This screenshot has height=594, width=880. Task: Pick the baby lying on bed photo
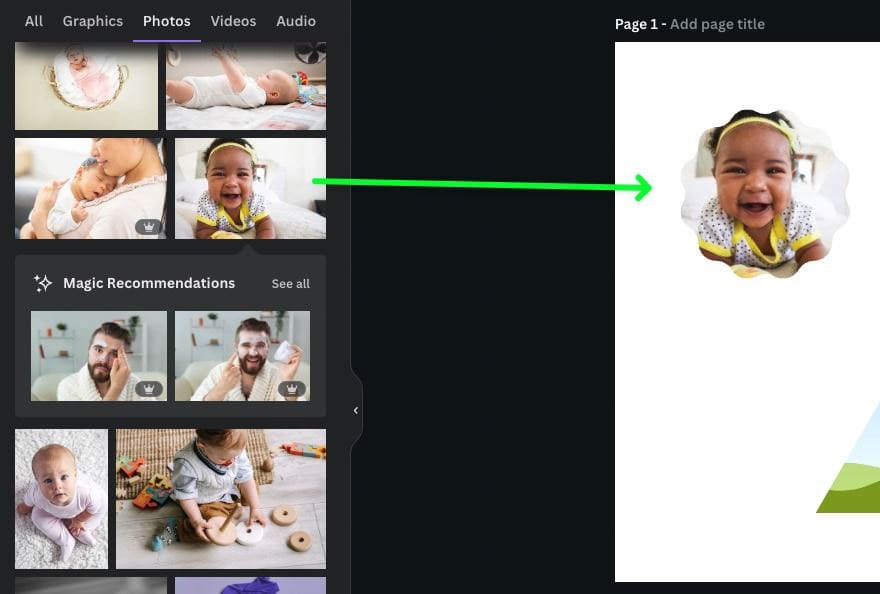(246, 86)
